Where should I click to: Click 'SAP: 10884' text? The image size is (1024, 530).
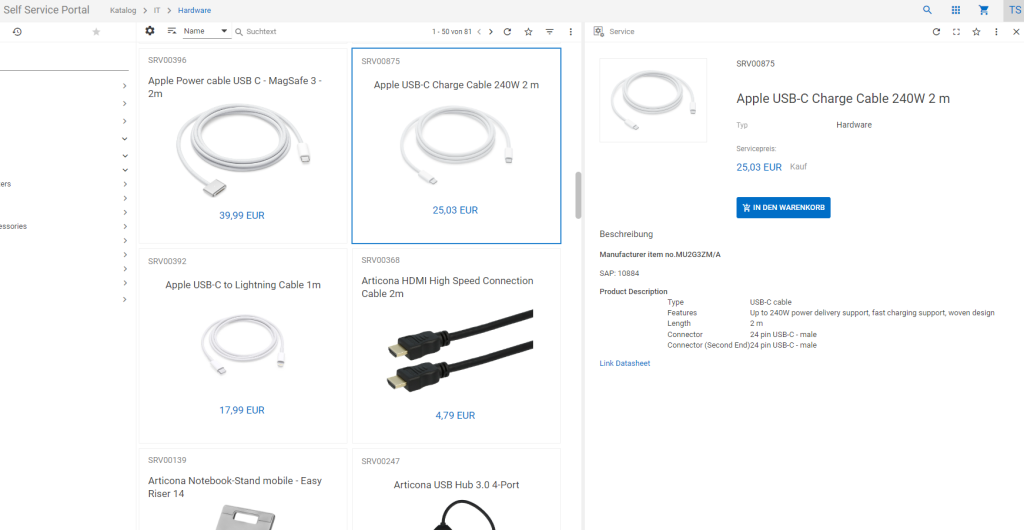point(619,273)
